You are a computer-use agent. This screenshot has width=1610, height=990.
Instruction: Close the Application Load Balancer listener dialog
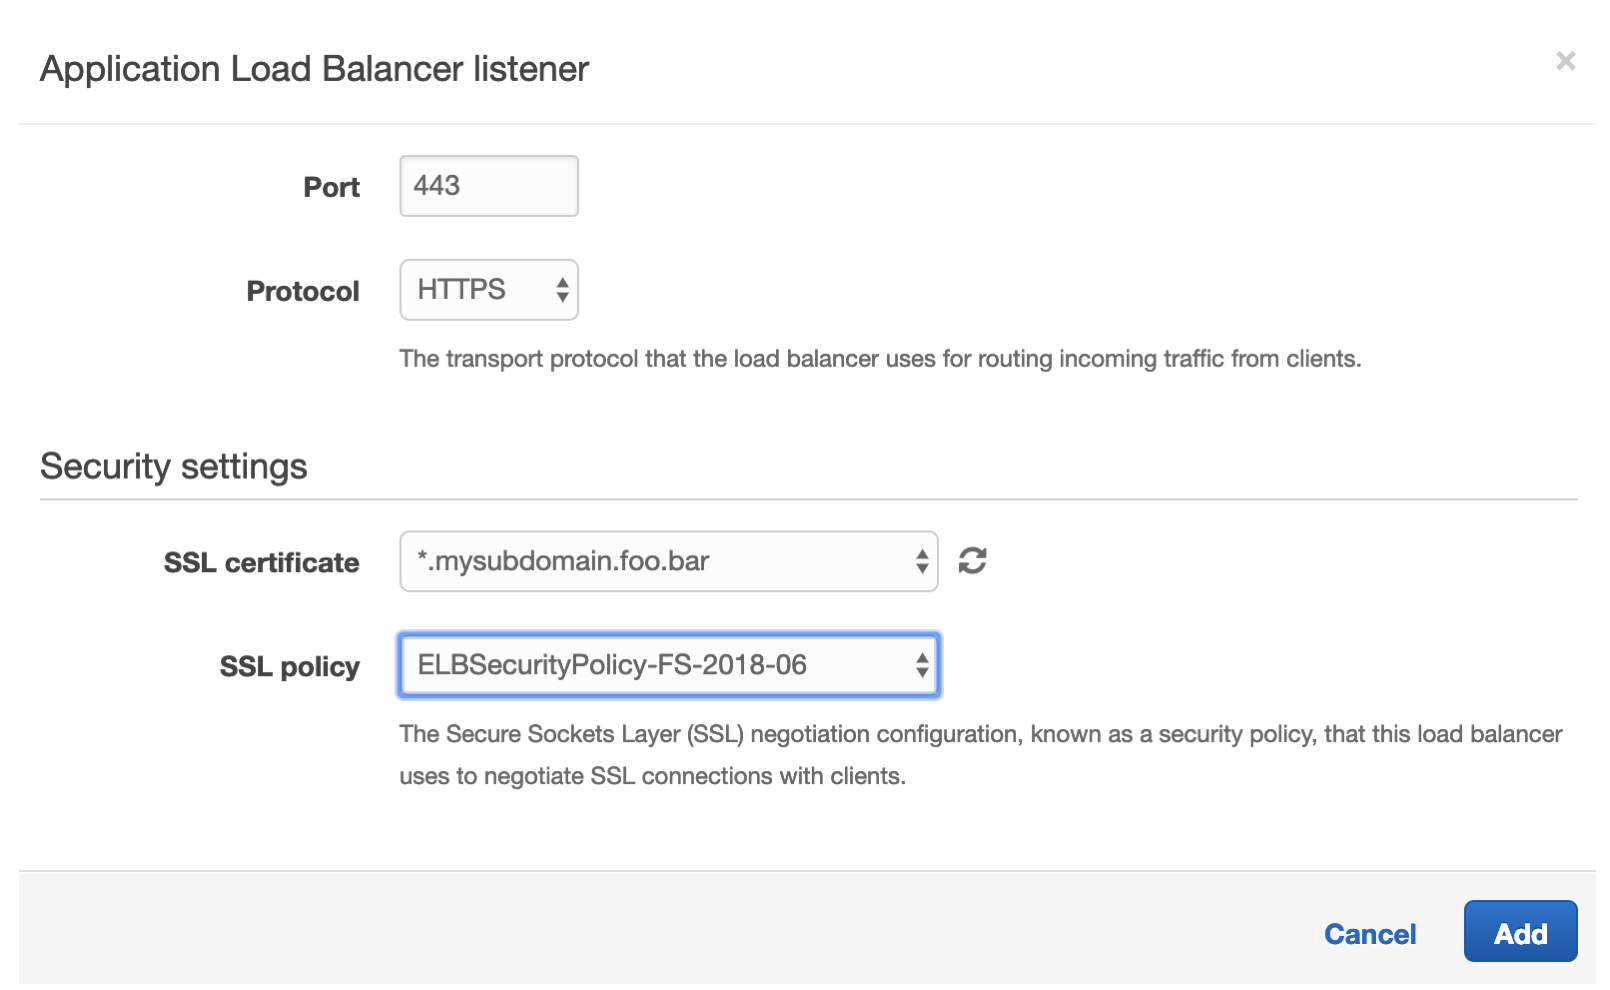(x=1565, y=61)
